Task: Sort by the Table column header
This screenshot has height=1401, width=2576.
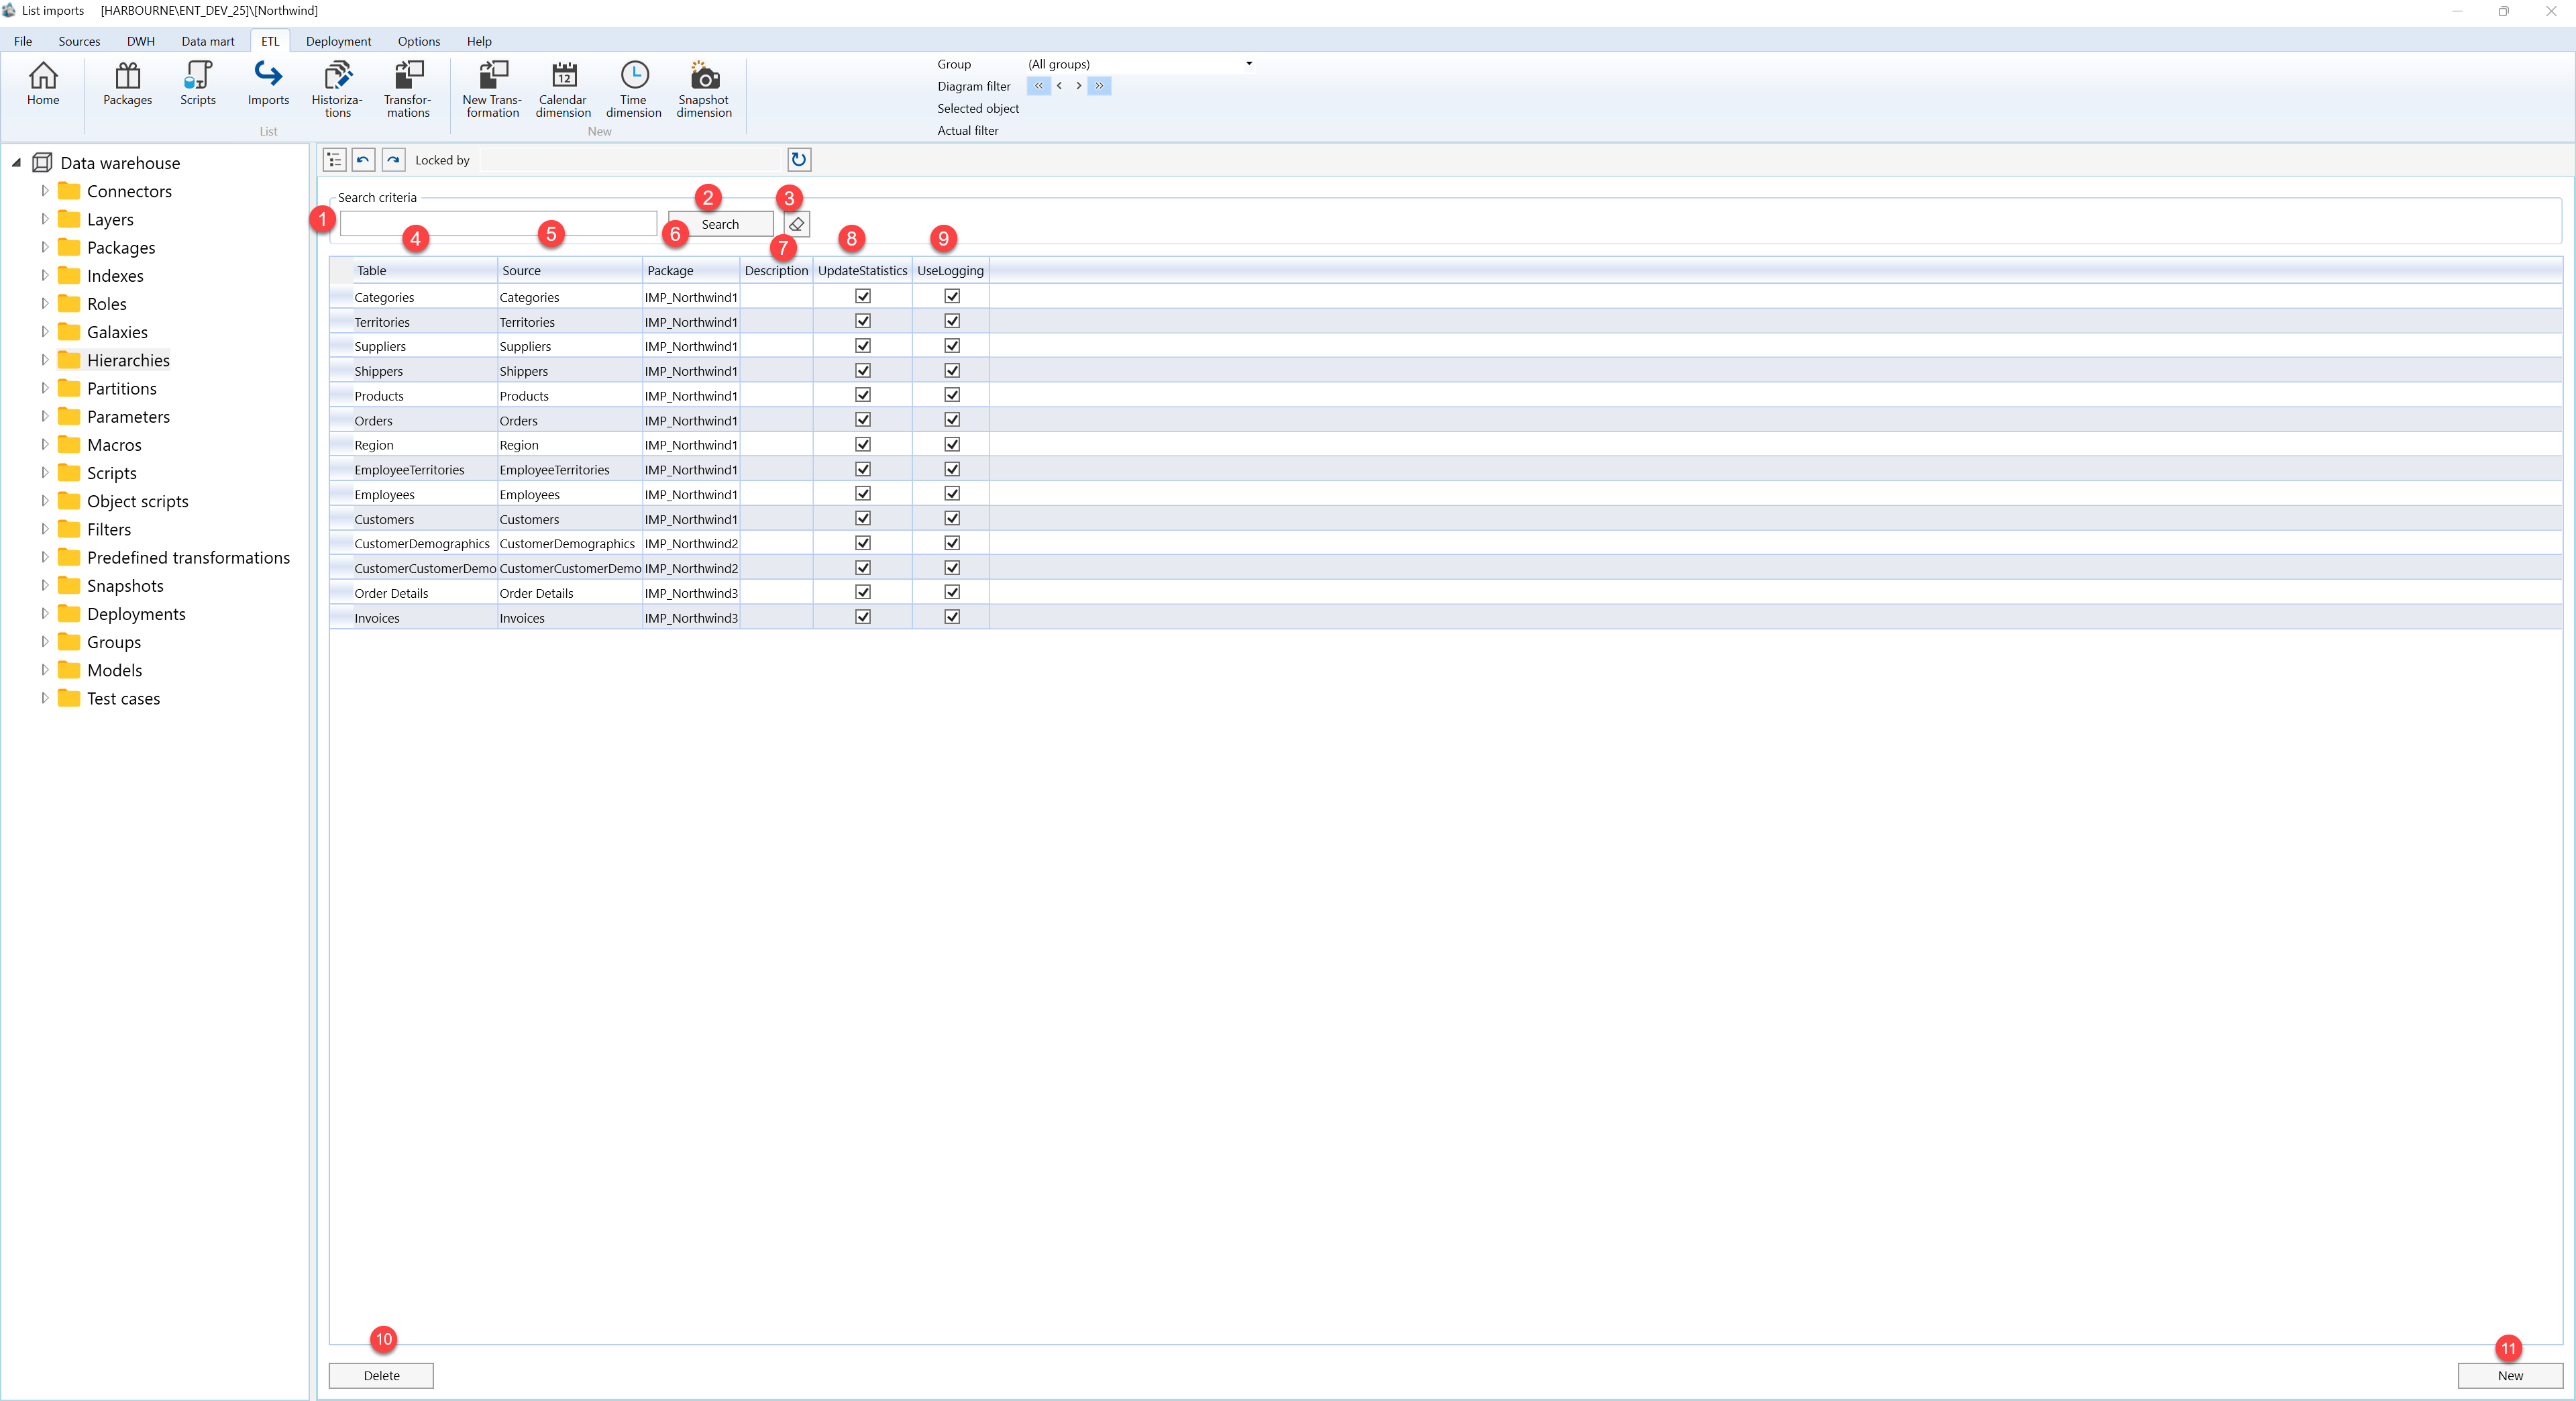Action: pyautogui.click(x=425, y=270)
